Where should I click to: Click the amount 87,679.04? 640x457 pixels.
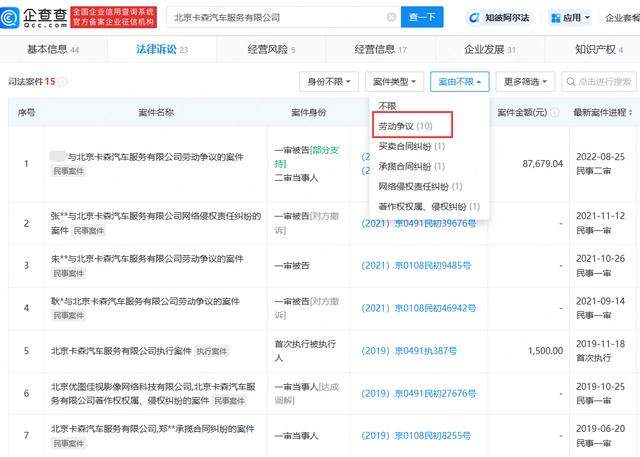click(x=542, y=164)
